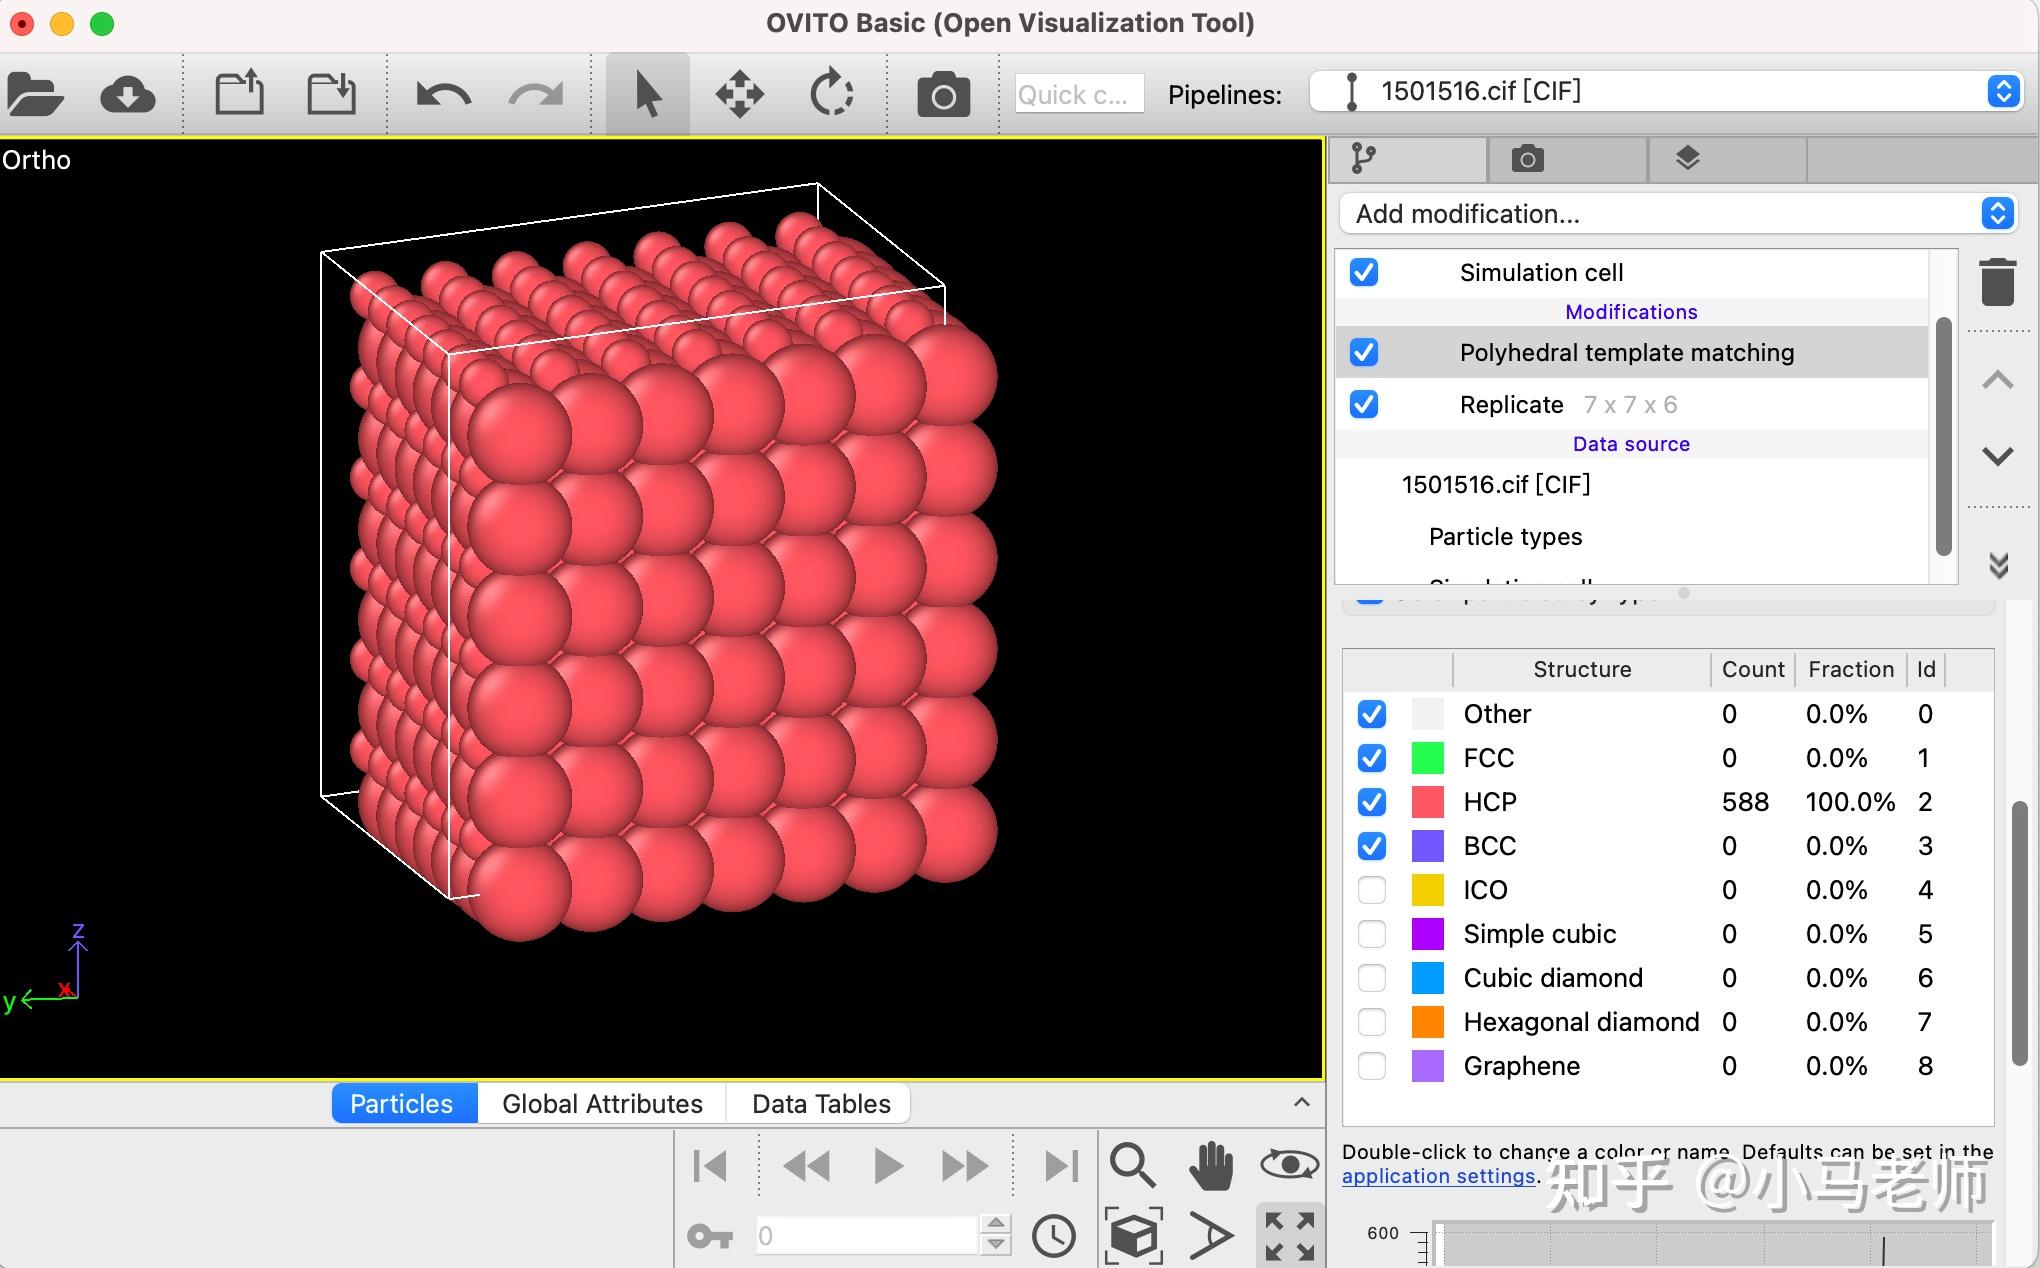Click the Load Remote File cloud icon
Screen dimensions: 2040x1268
pos(127,95)
